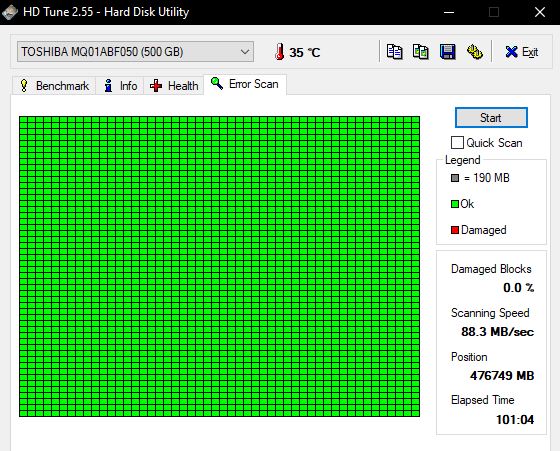This screenshot has height=451, width=560.
Task: Enable the Quick Scan checkbox
Action: [457, 142]
